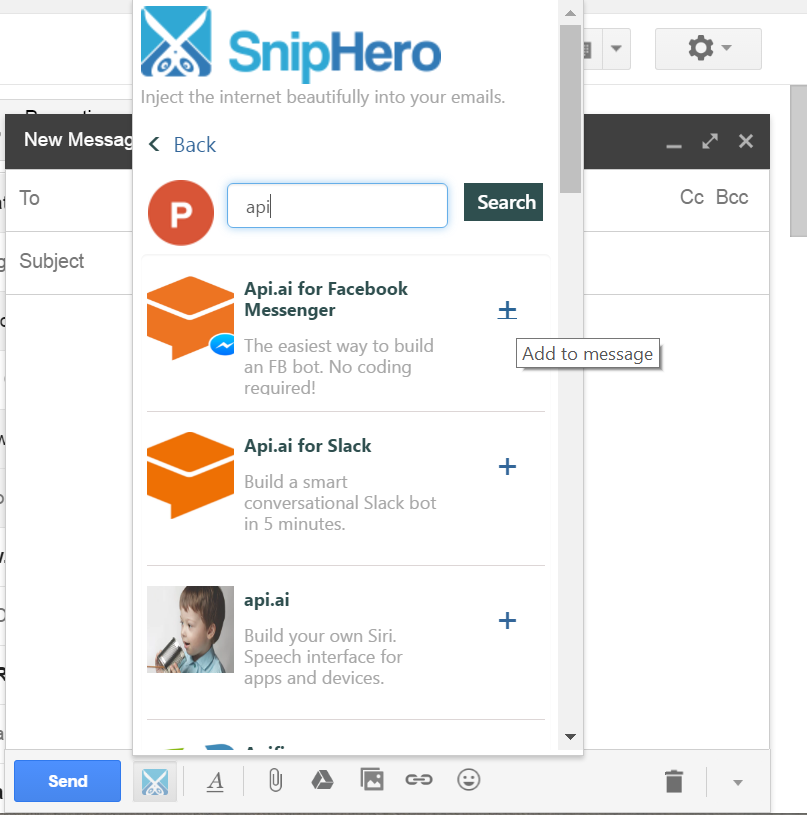
Task: Click the Product Hunt logo in SnipHero
Action: (x=181, y=213)
